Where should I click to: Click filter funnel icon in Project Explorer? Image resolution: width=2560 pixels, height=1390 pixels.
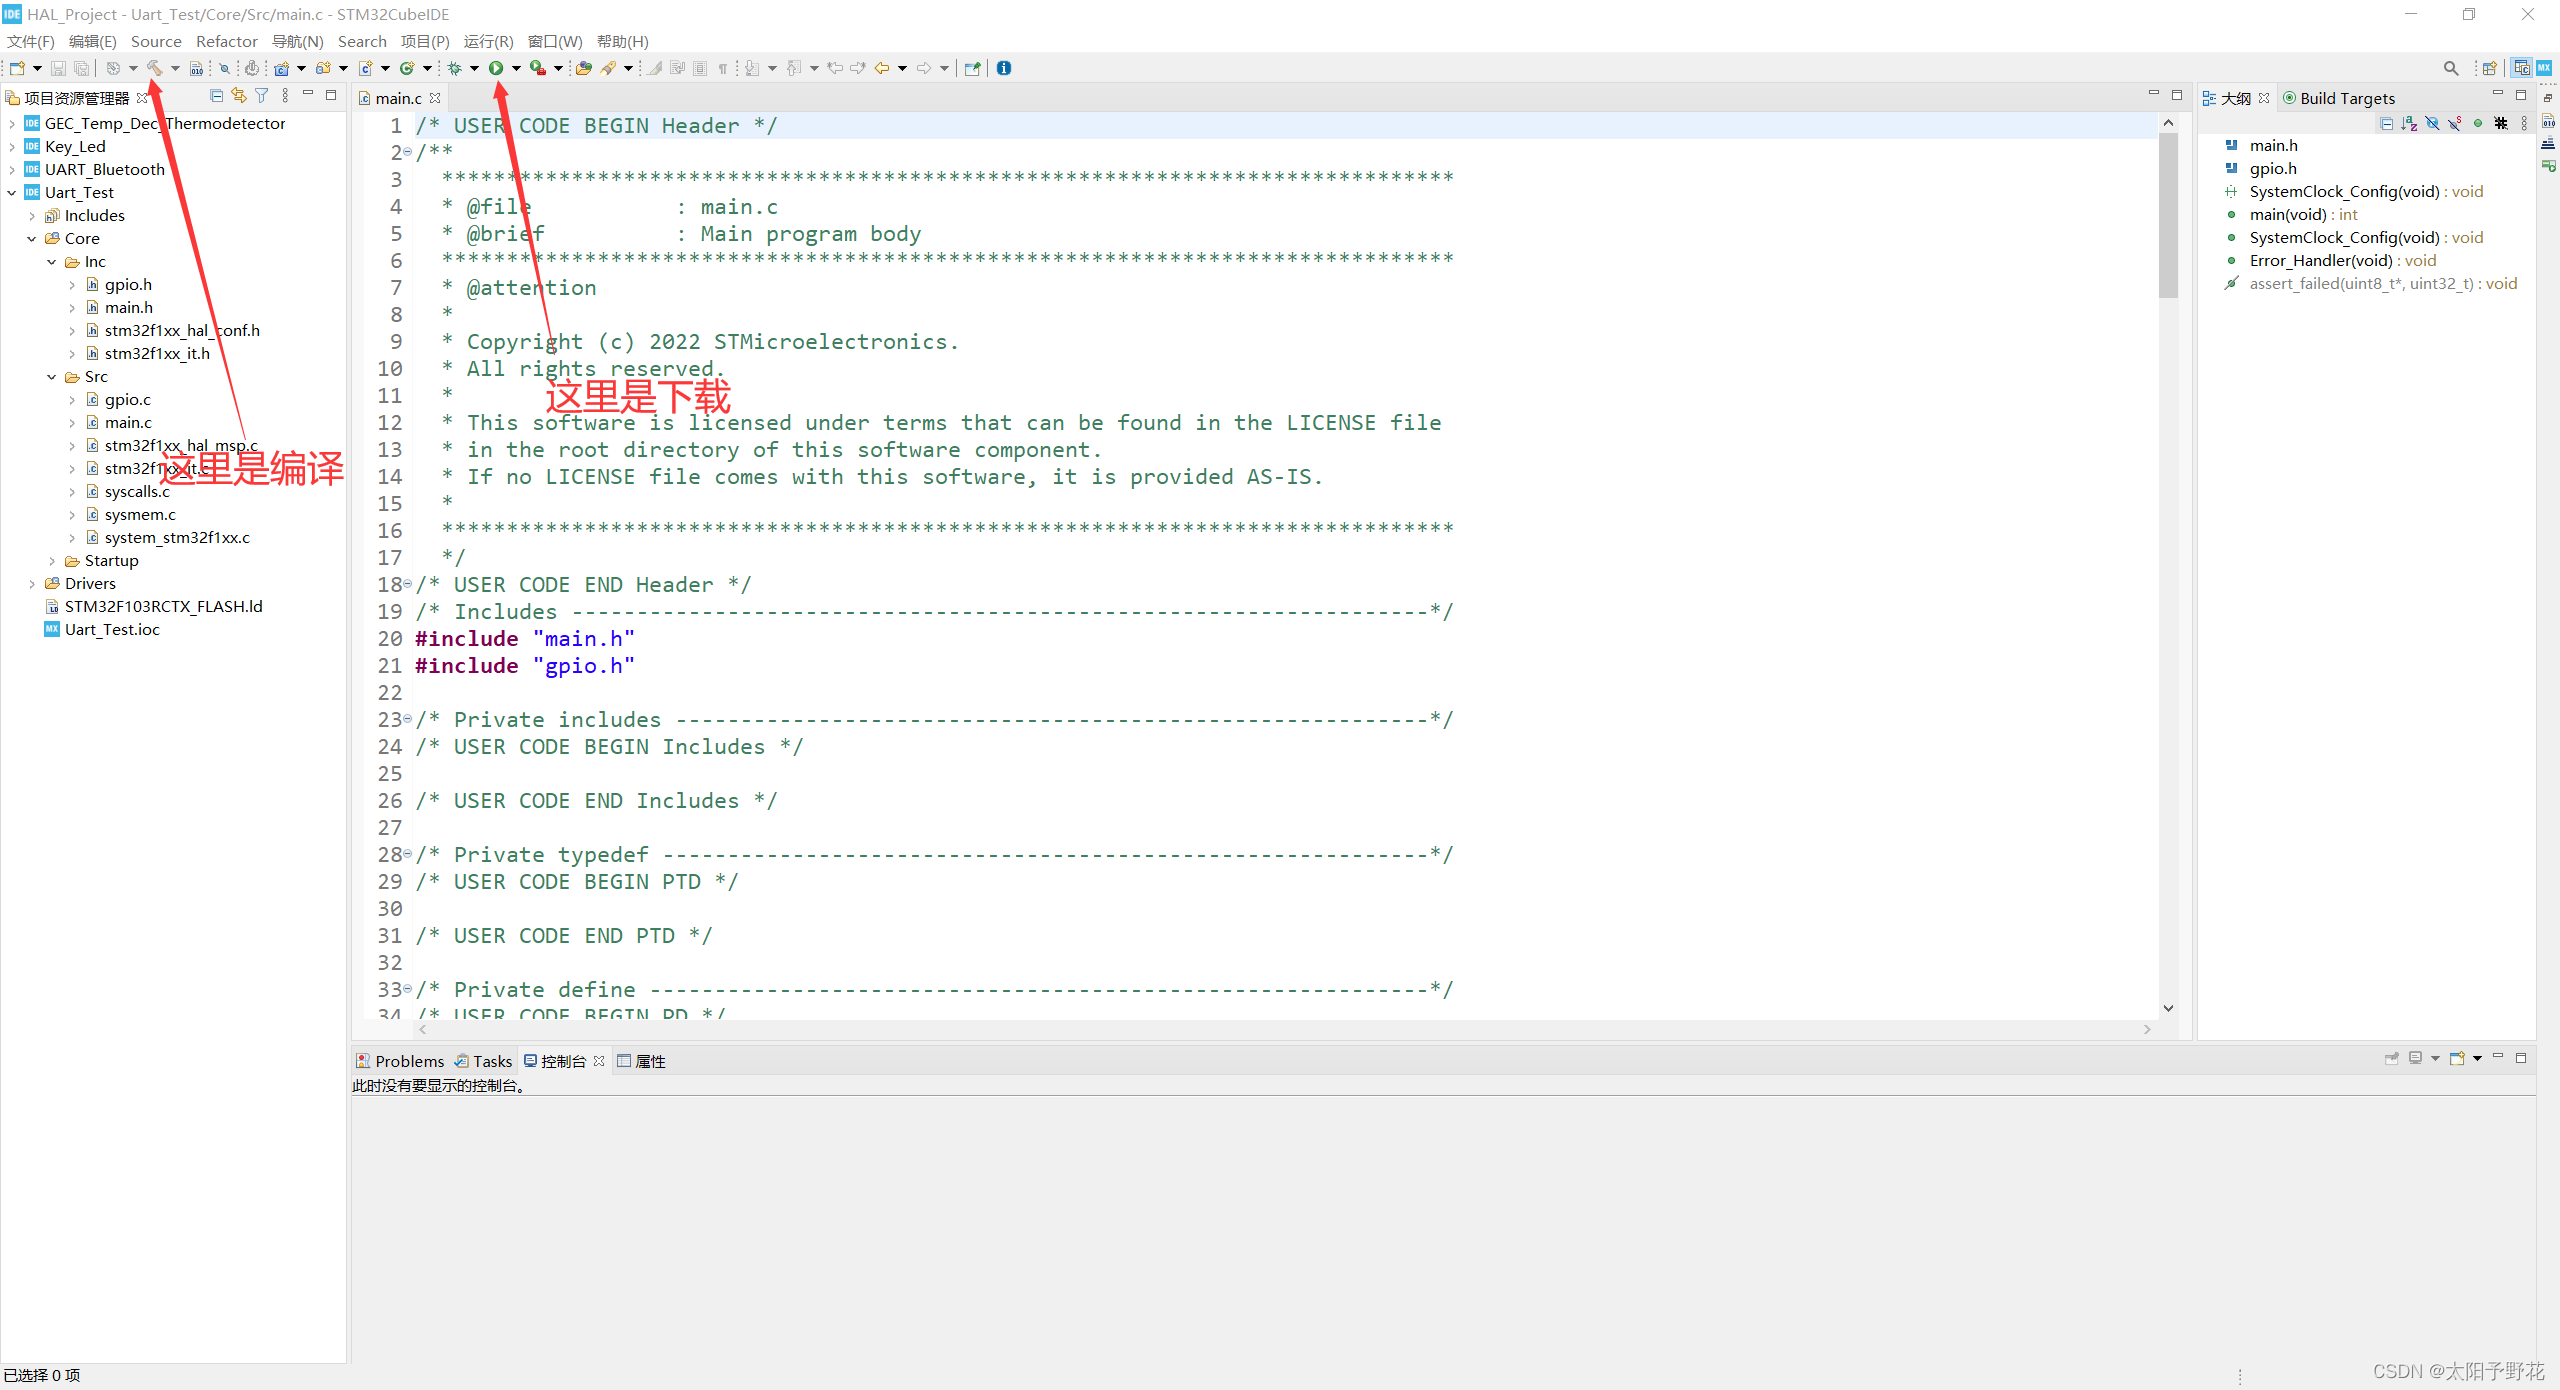(262, 96)
